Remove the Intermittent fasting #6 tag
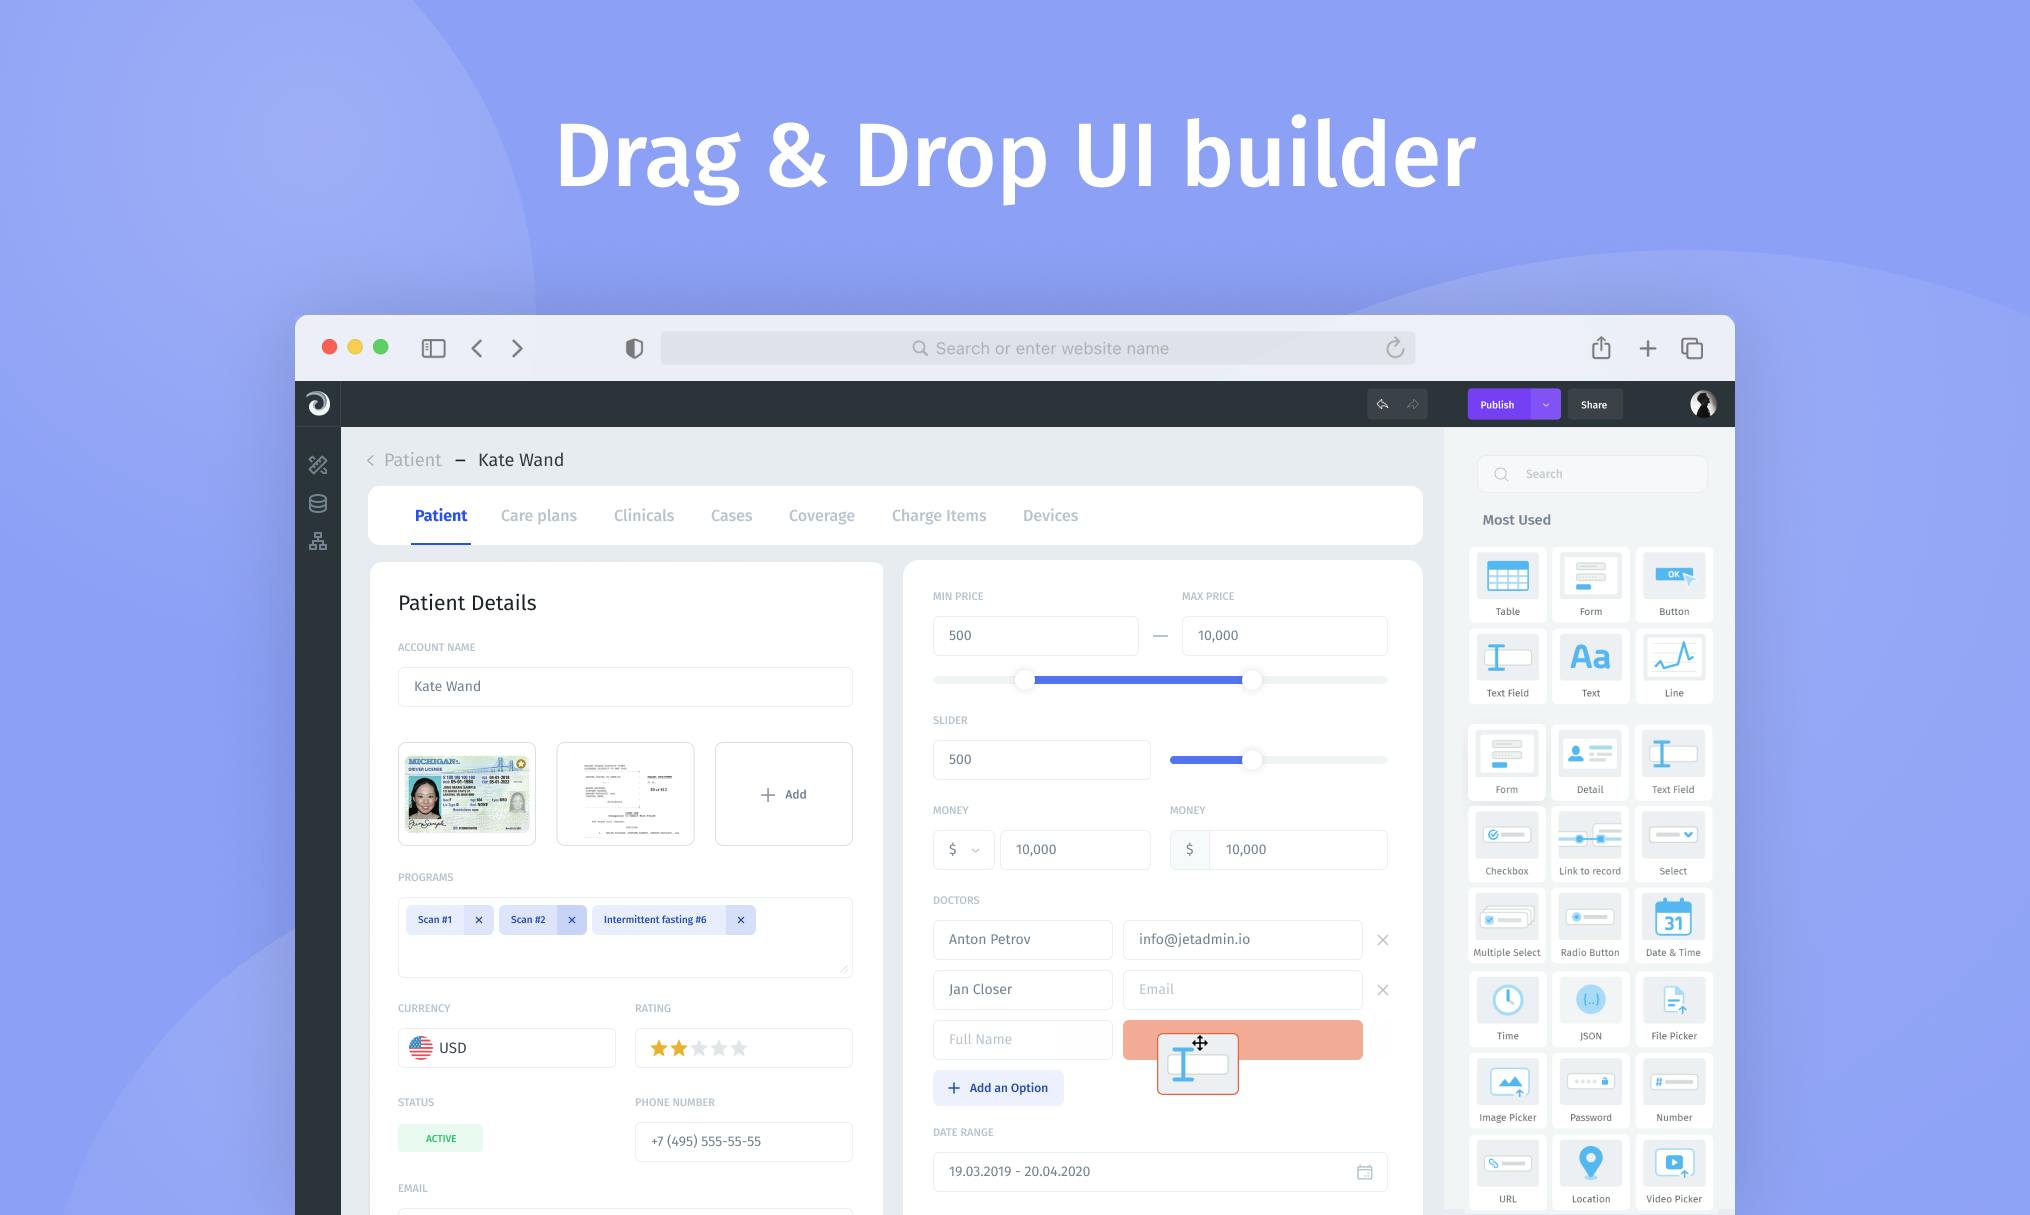Screen dimensions: 2030x1215 [x=741, y=920]
